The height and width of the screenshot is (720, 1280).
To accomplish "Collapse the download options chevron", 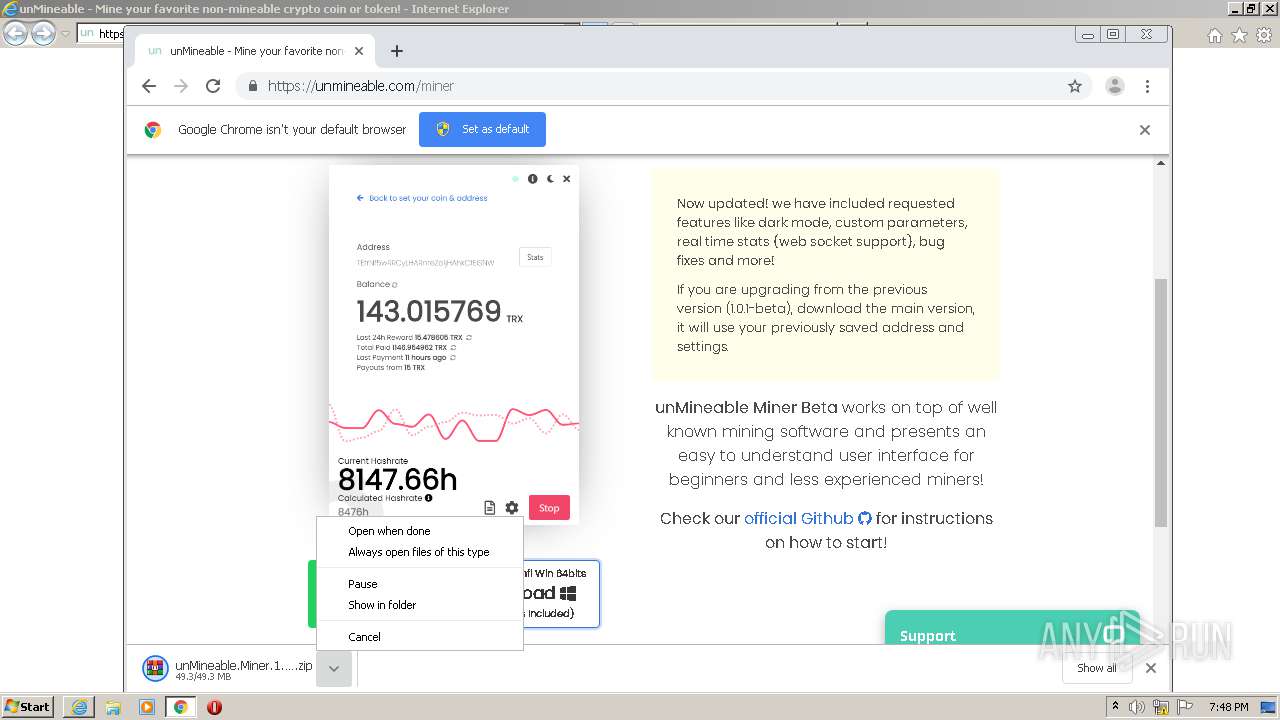I will [x=334, y=668].
